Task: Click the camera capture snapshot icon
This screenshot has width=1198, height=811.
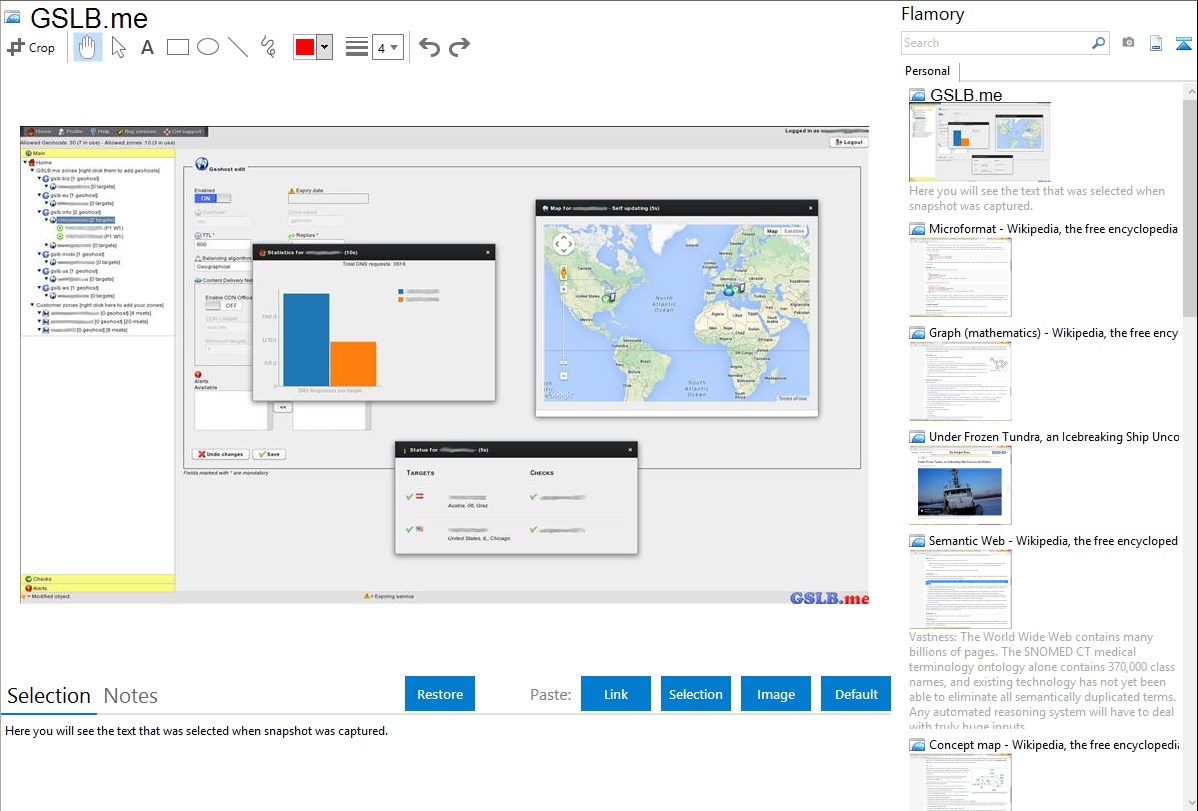Action: click(x=1128, y=43)
